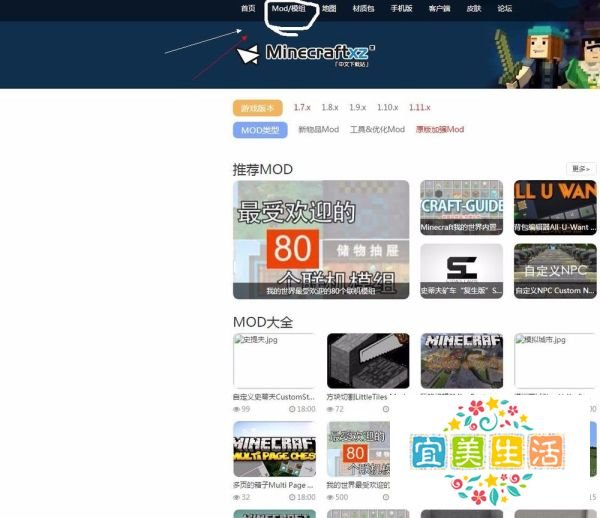Open the LittleTiles saw block thumbnail
Screen dimensions: 600x518
pos(368,361)
